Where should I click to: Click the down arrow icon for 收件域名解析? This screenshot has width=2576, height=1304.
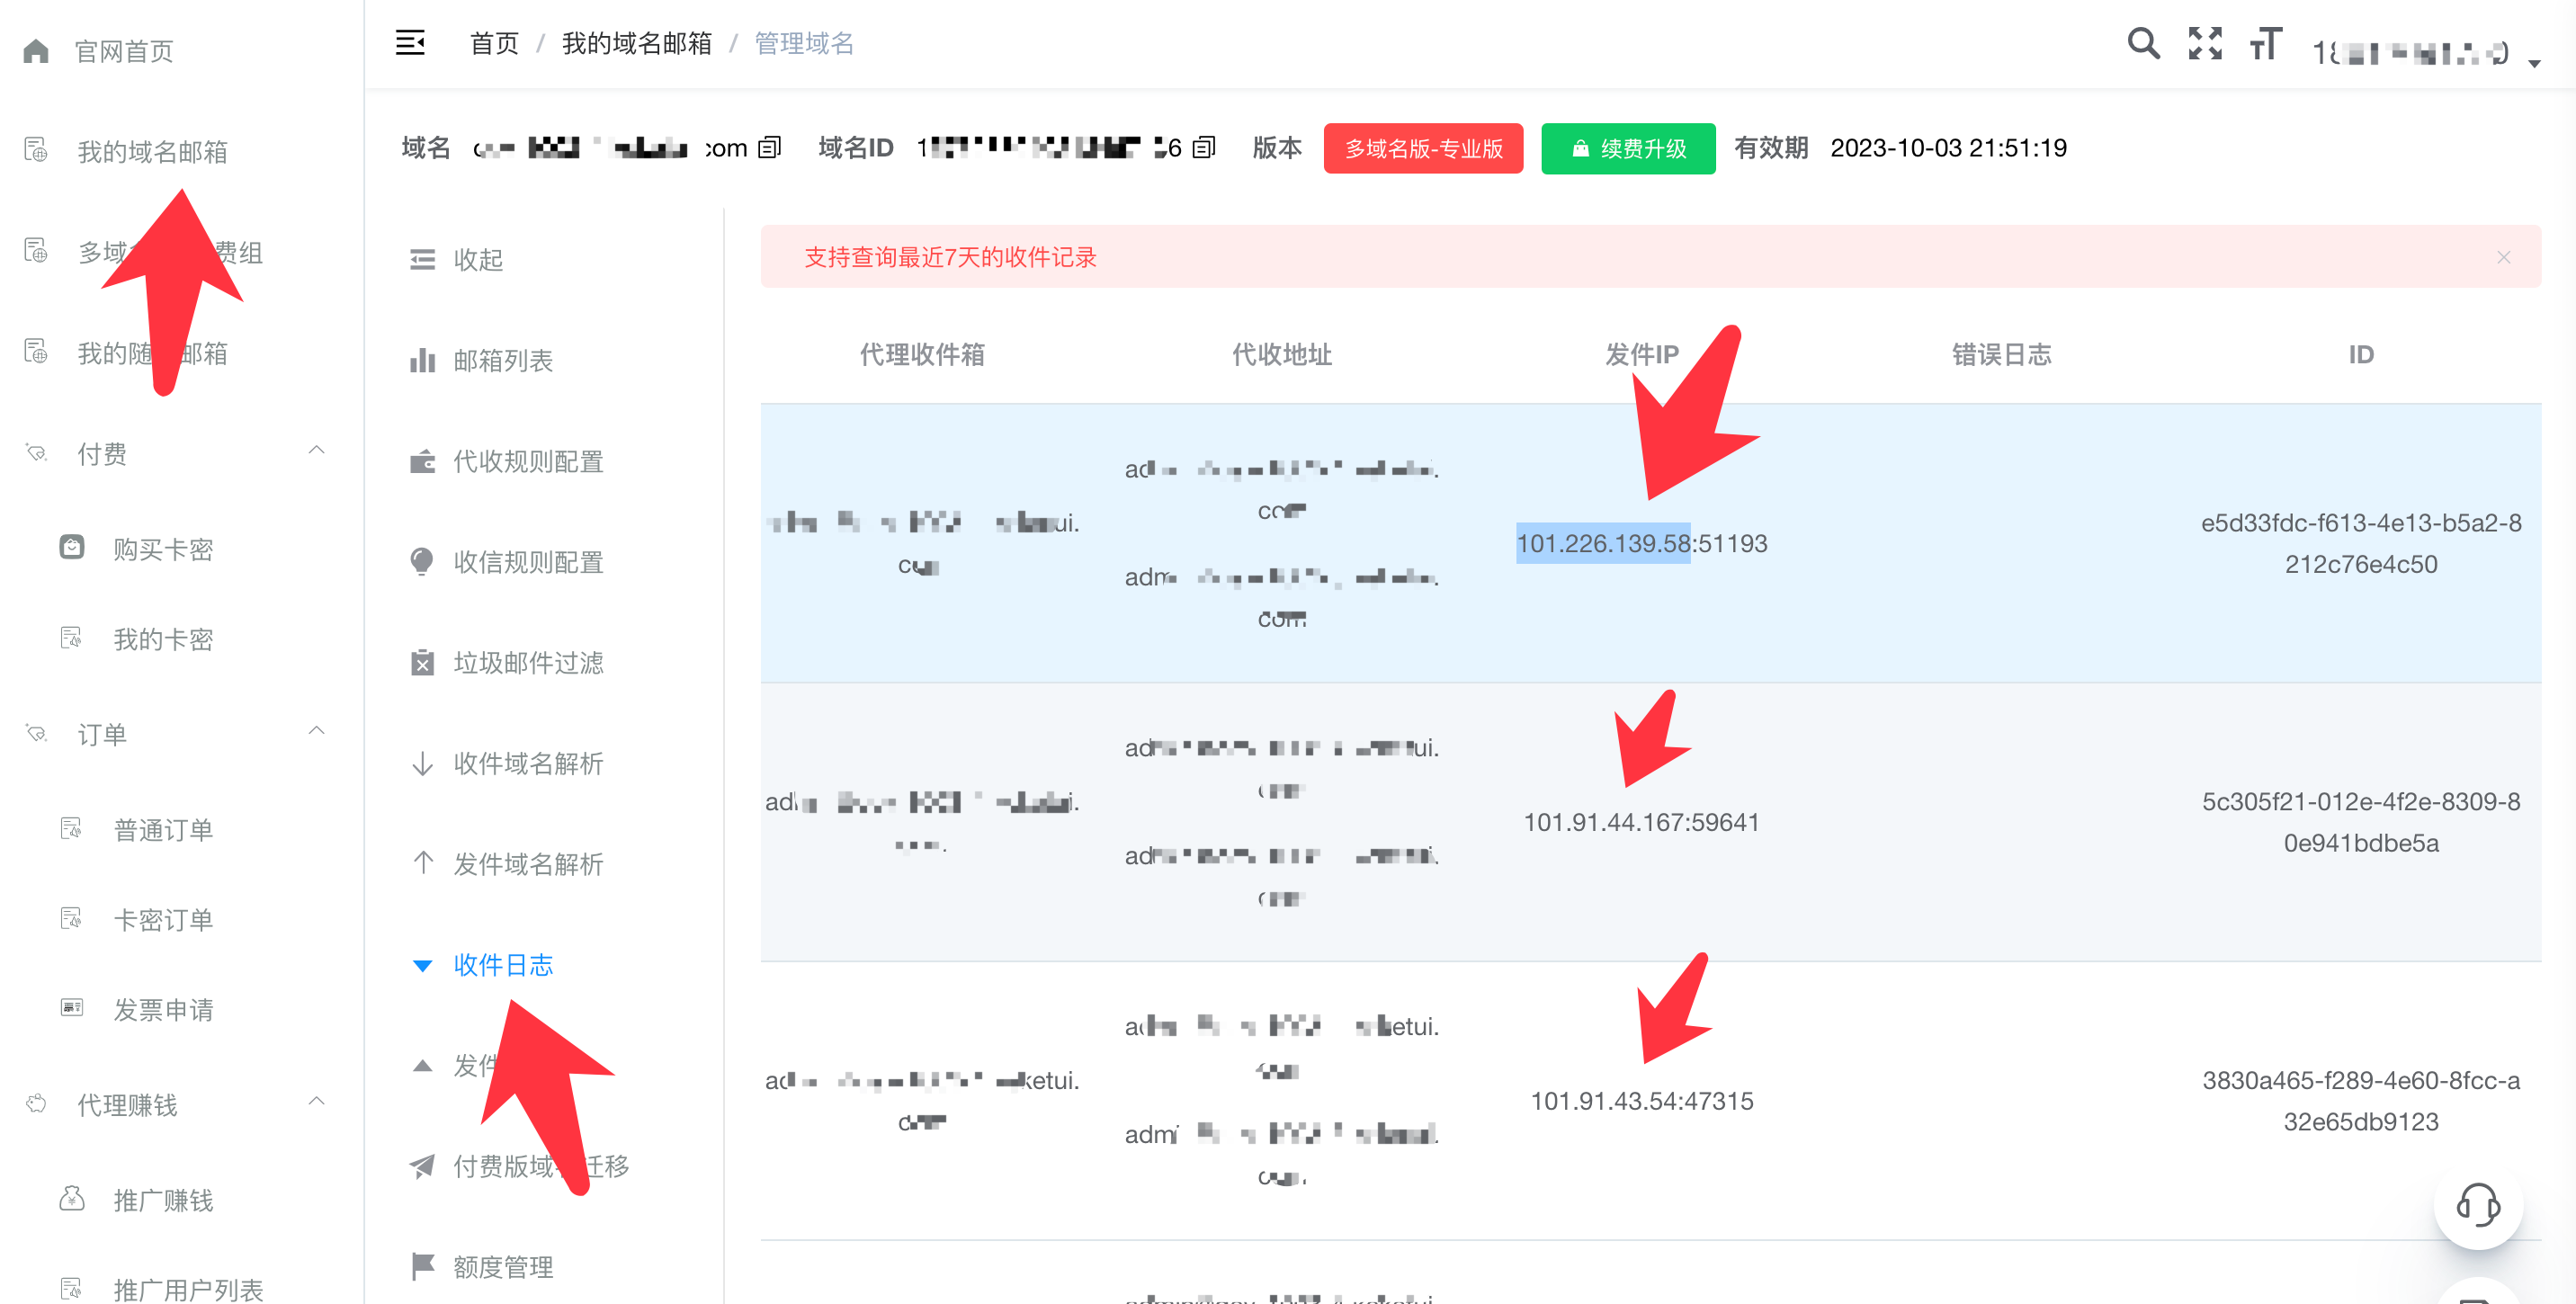422,764
